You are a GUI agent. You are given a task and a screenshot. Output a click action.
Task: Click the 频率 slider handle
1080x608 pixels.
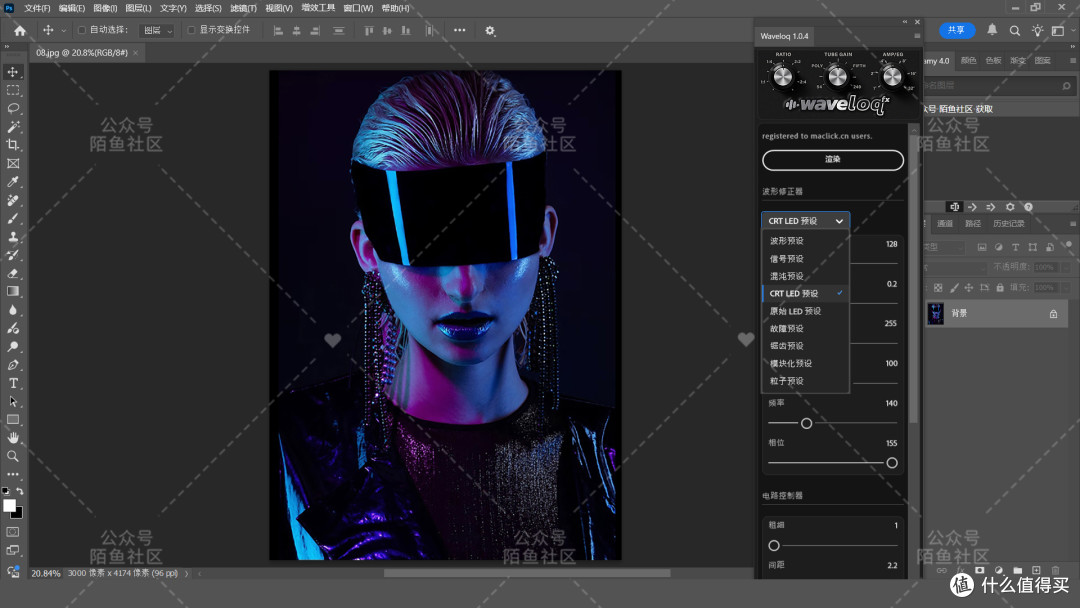pos(807,423)
